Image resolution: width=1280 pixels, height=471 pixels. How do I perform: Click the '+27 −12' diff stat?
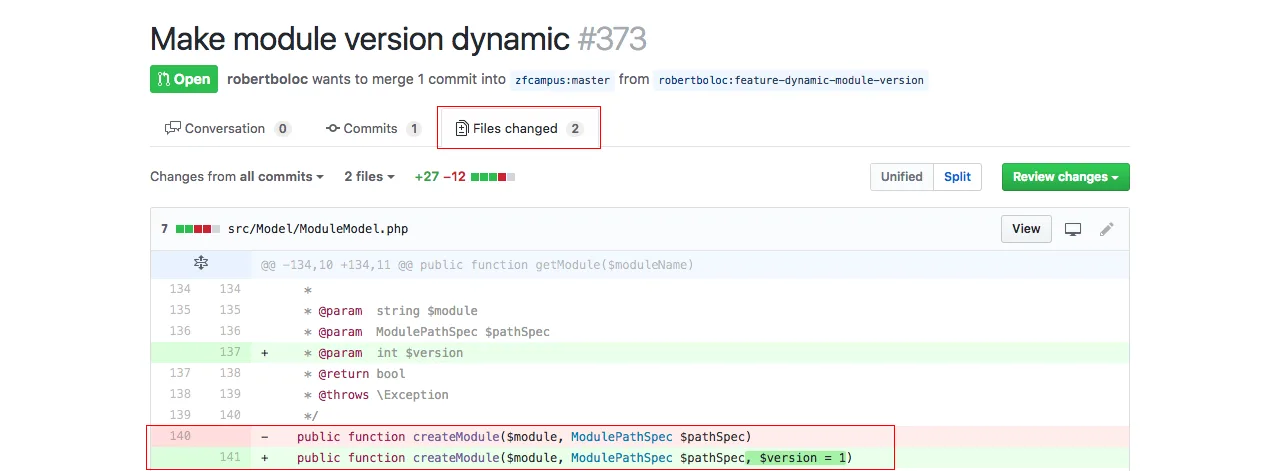click(440, 176)
